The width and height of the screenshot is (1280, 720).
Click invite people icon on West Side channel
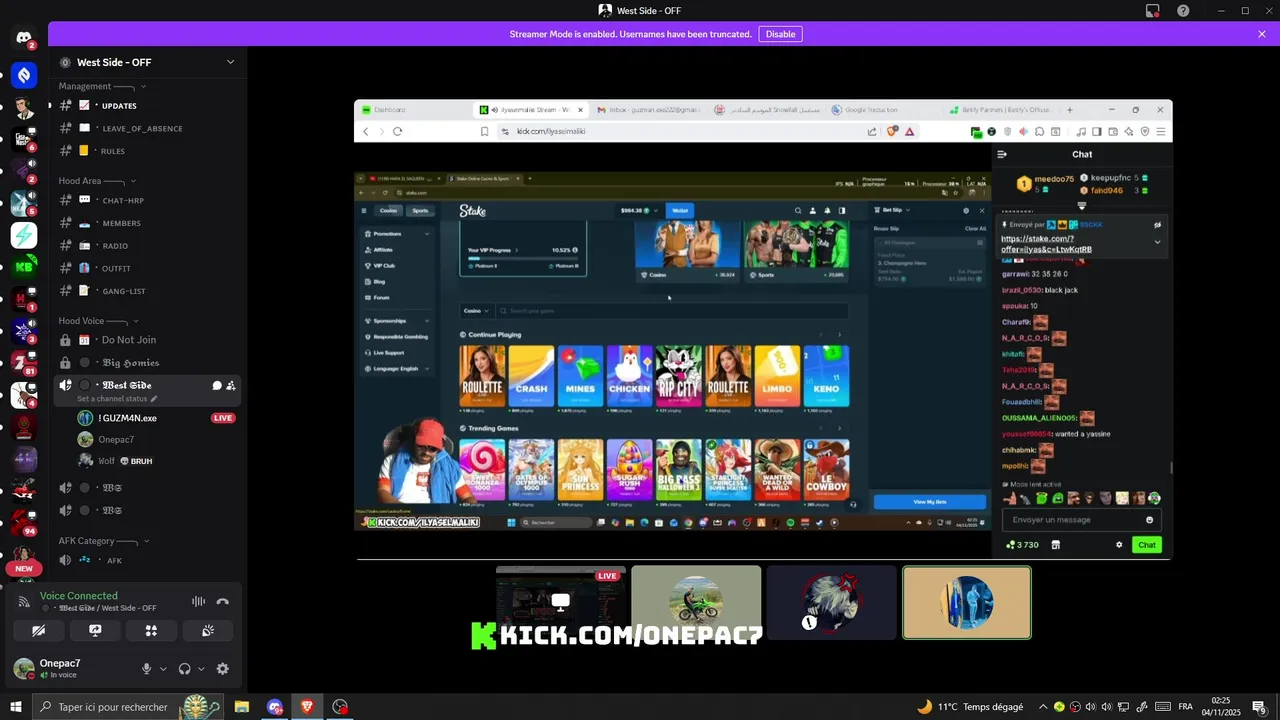(231, 385)
